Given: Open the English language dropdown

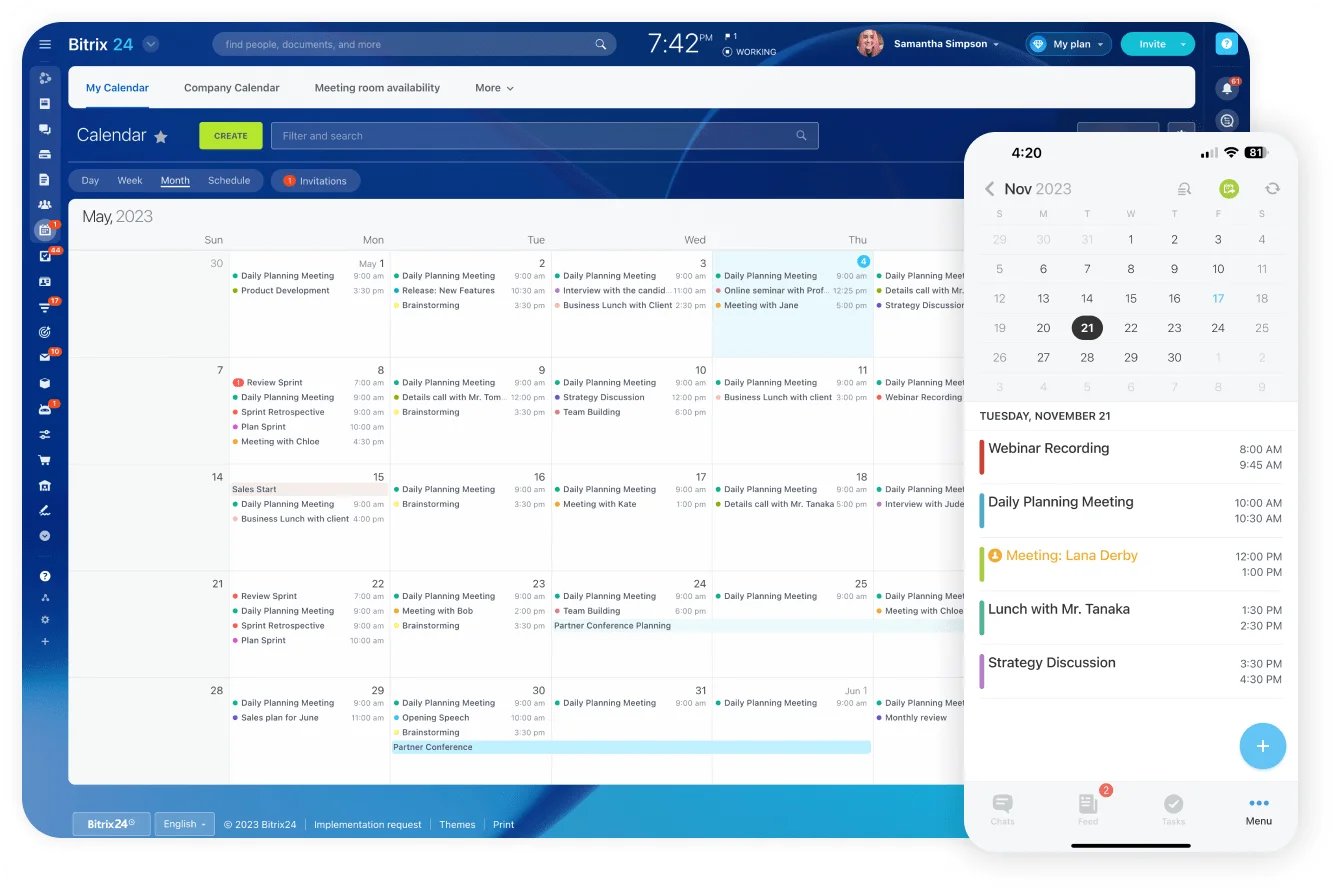Looking at the screenshot, I should pyautogui.click(x=185, y=824).
